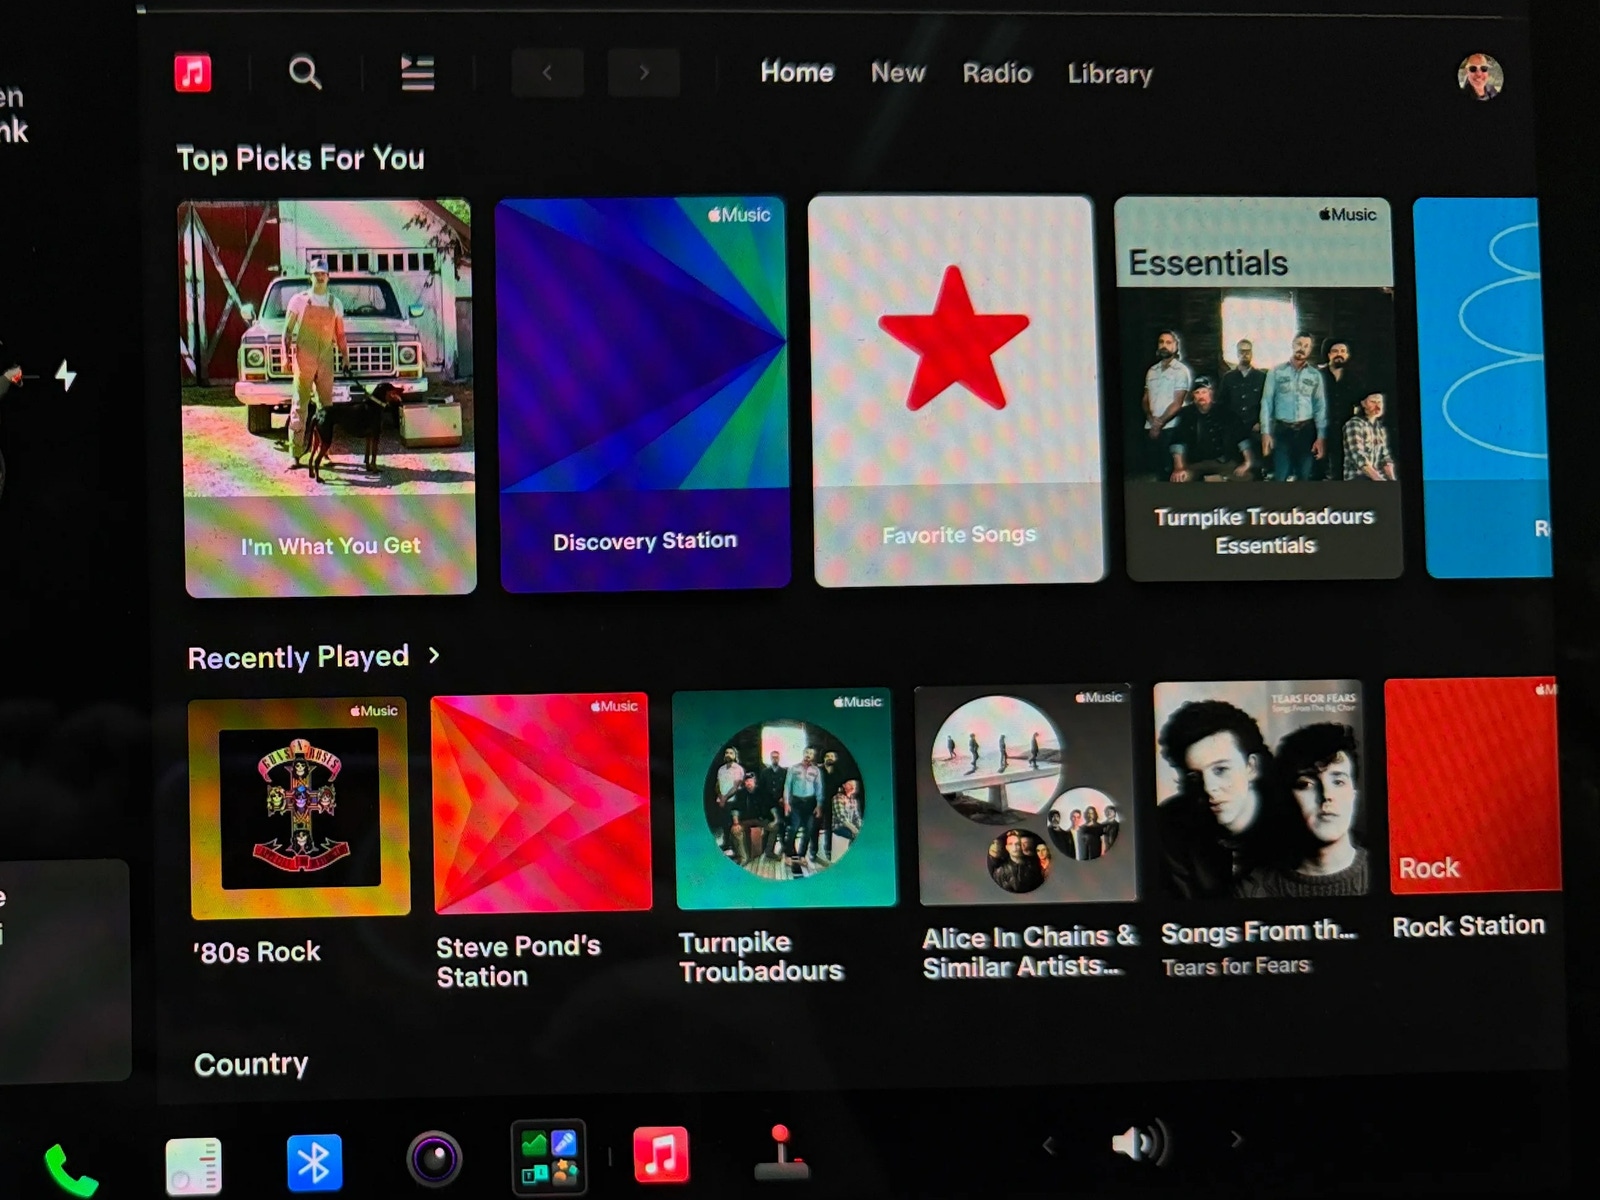Screen dimensions: 1600x1200
Task: Play Steve Pond's Station thumbnail
Action: point(541,803)
